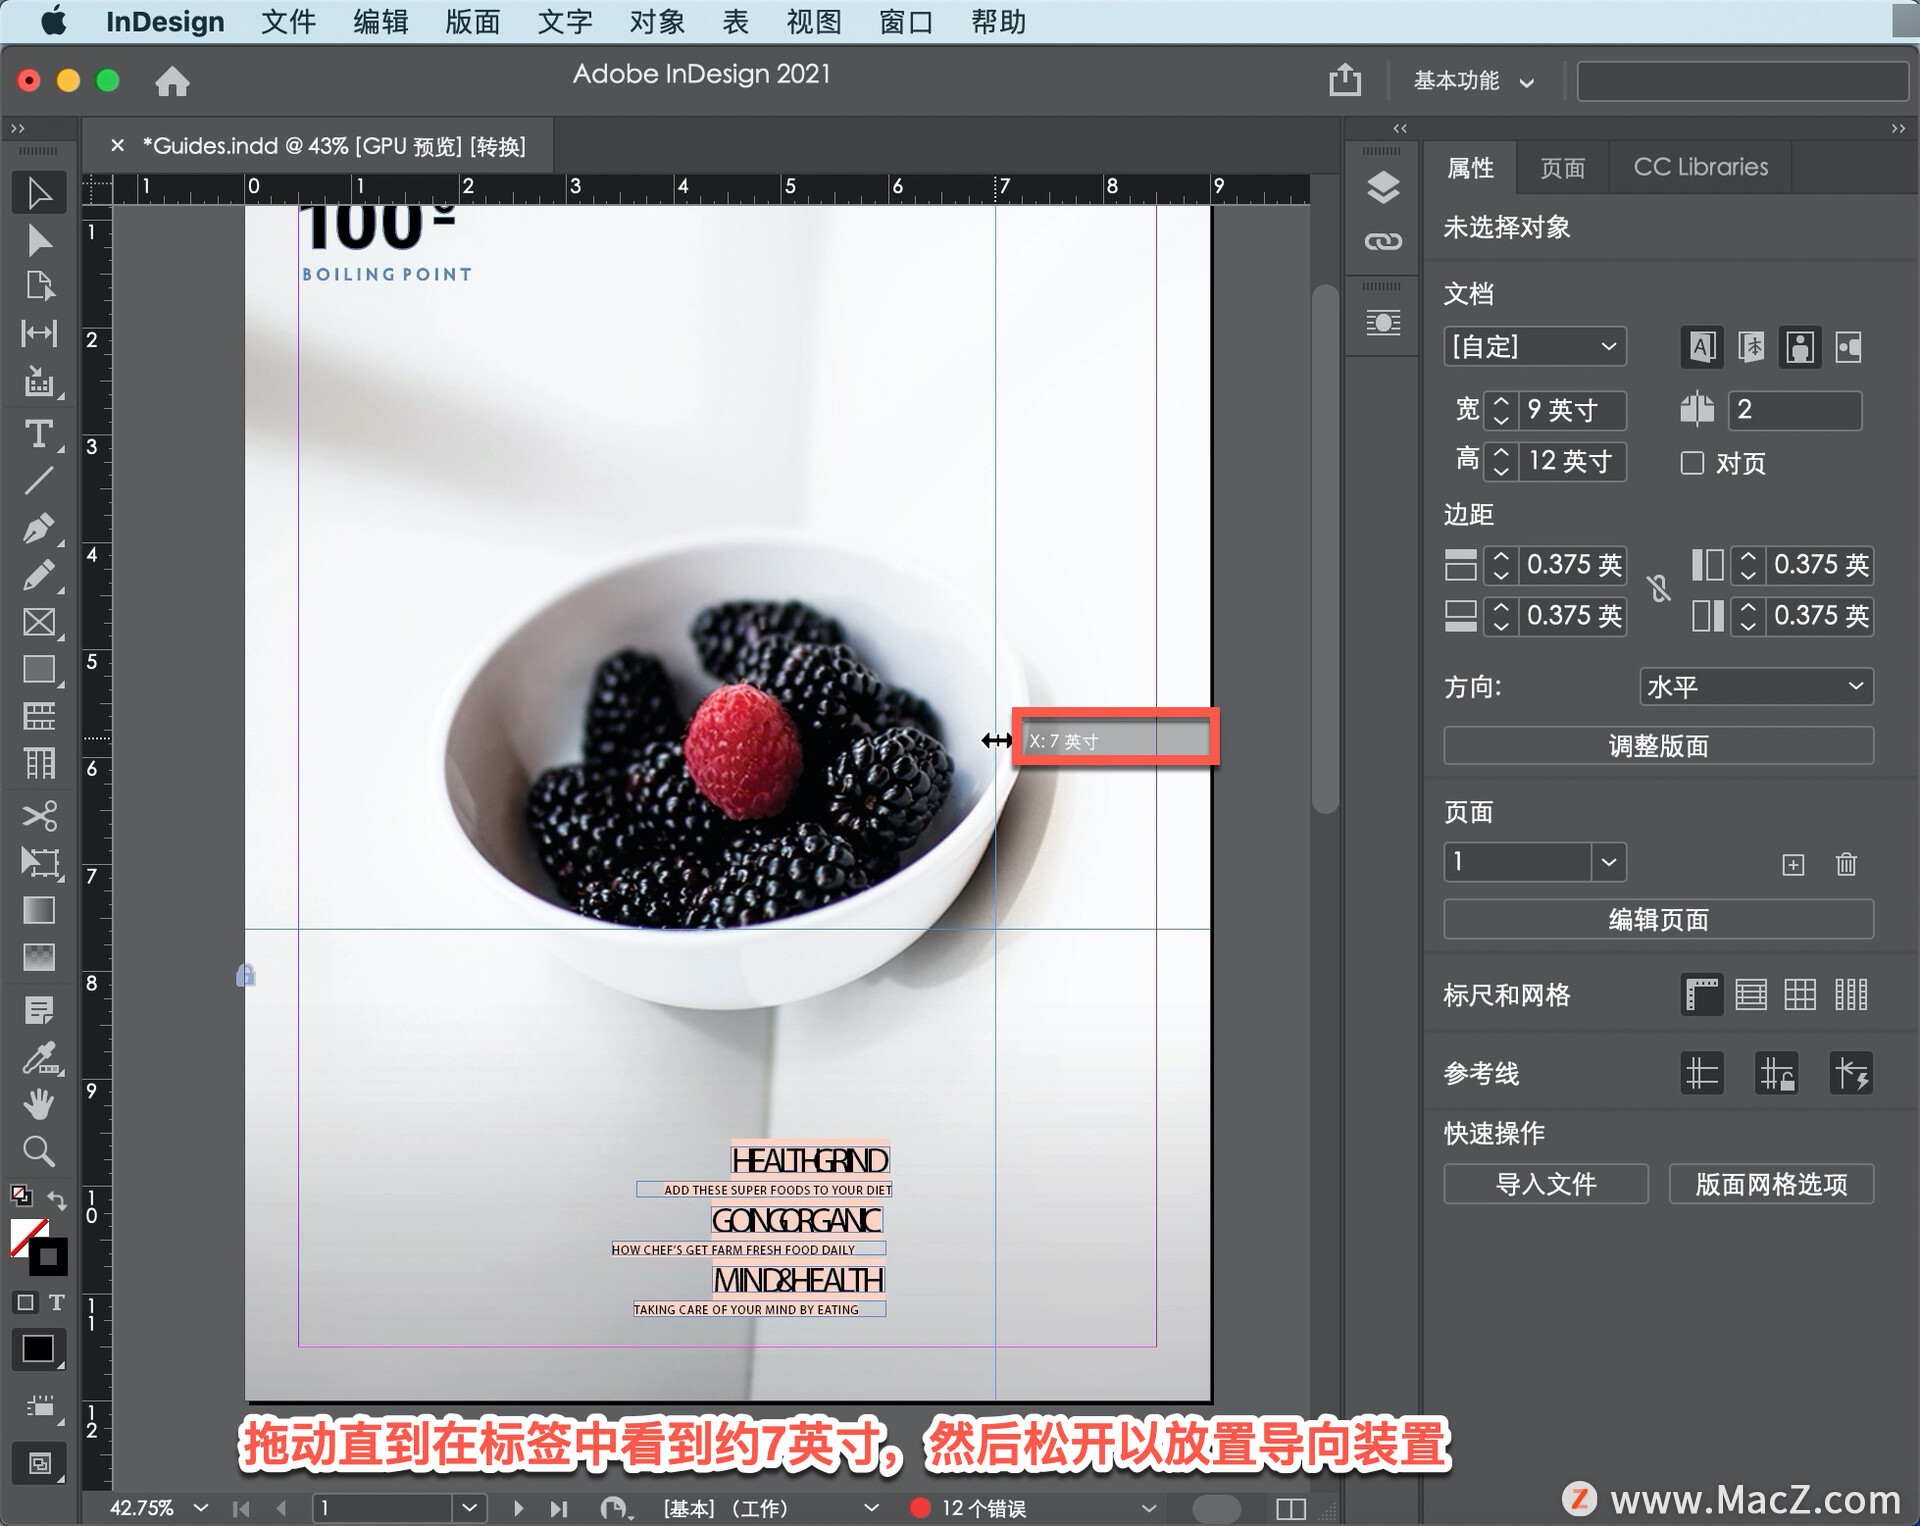This screenshot has height=1526, width=1920.
Task: Select the Gradient Swatch tool
Action: click(x=39, y=910)
